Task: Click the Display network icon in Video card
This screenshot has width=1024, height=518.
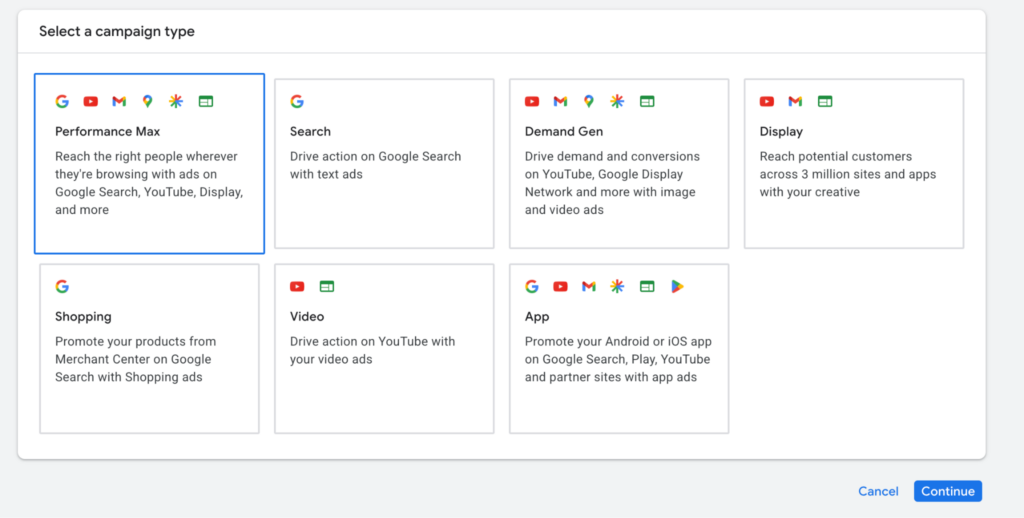Action: coord(327,286)
